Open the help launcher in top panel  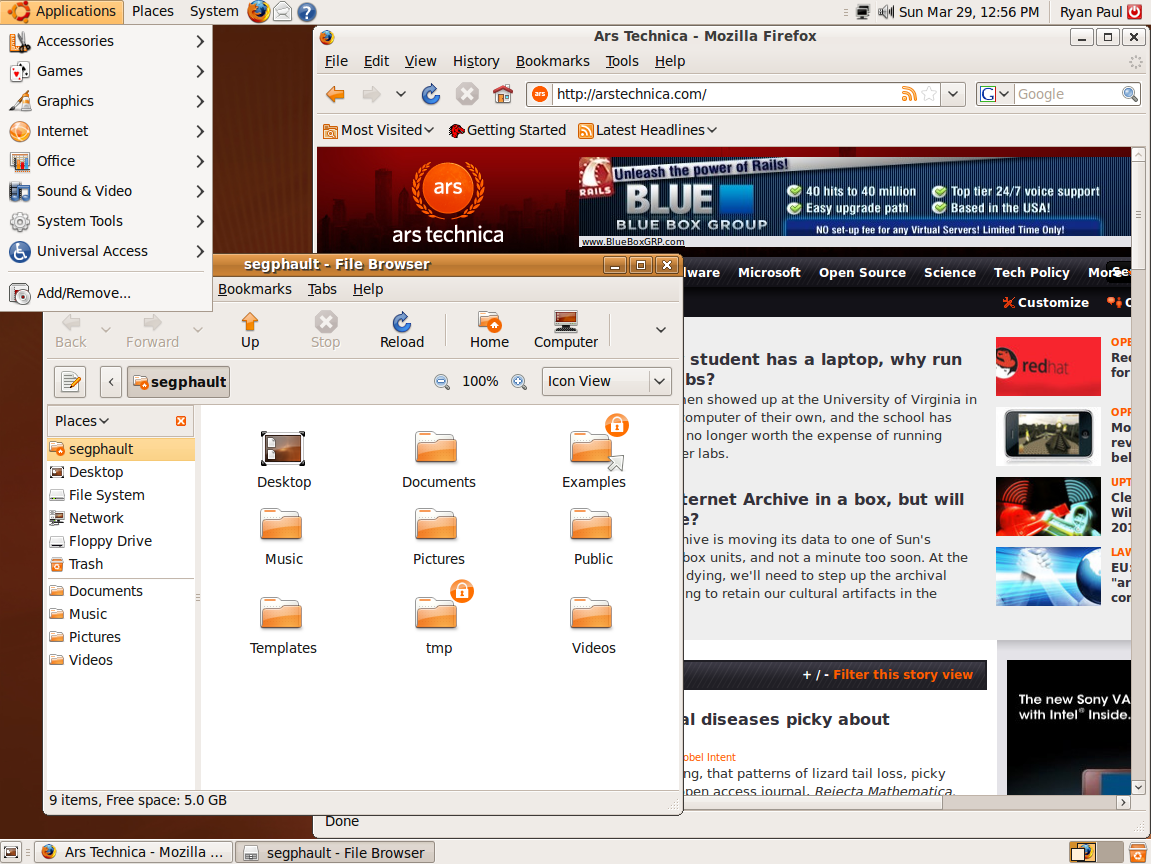tap(307, 12)
